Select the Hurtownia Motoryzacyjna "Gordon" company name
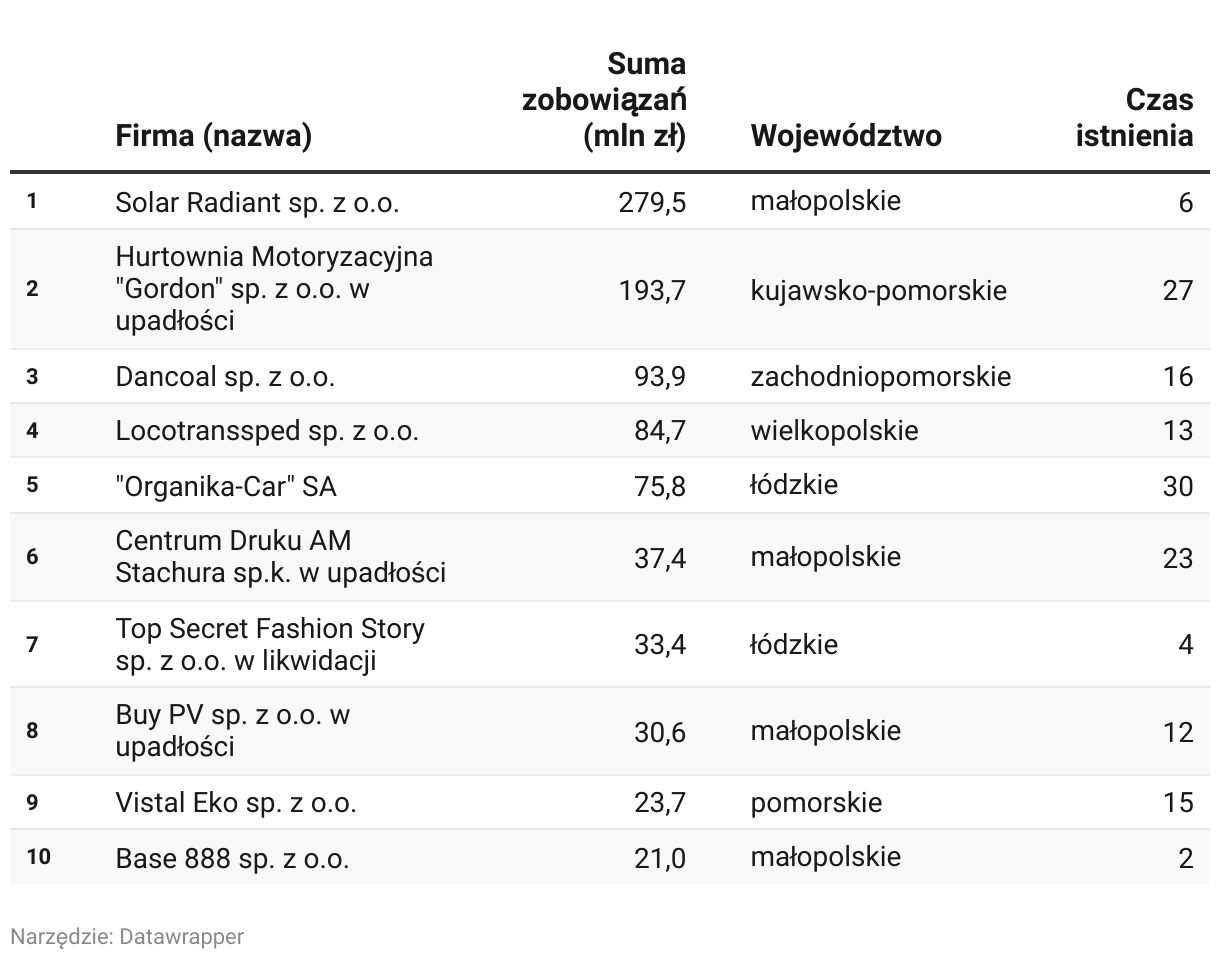The width and height of the screenshot is (1220, 960). pyautogui.click(x=275, y=289)
